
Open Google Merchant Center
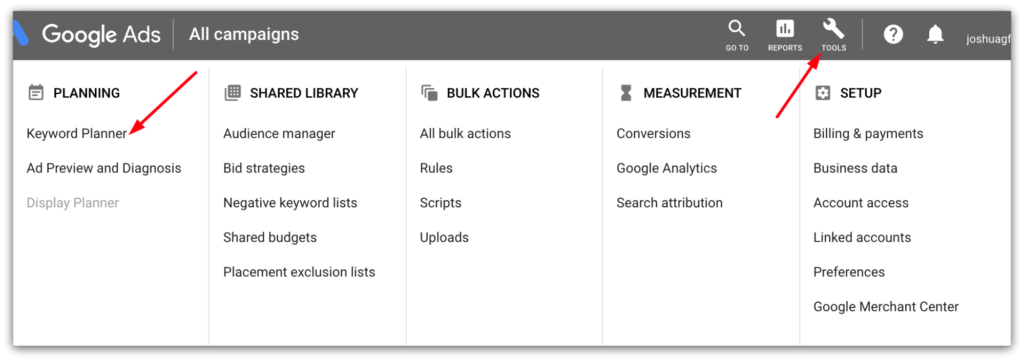[886, 307]
